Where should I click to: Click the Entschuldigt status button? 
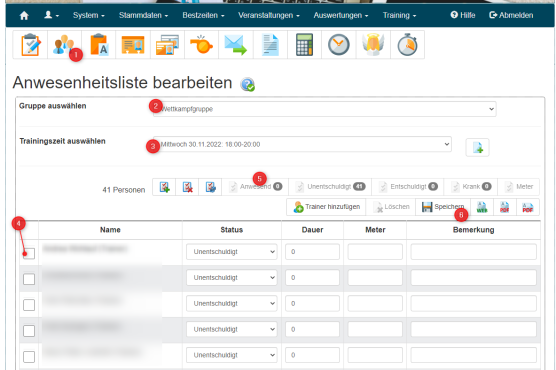point(408,187)
